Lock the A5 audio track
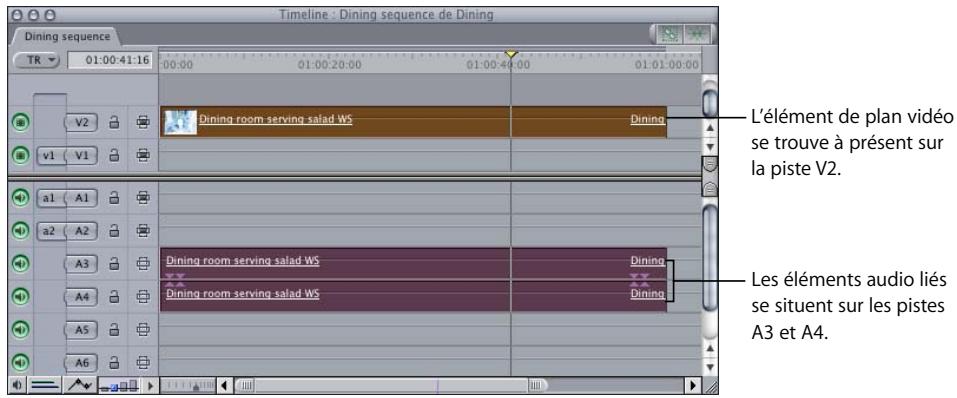 (114, 330)
